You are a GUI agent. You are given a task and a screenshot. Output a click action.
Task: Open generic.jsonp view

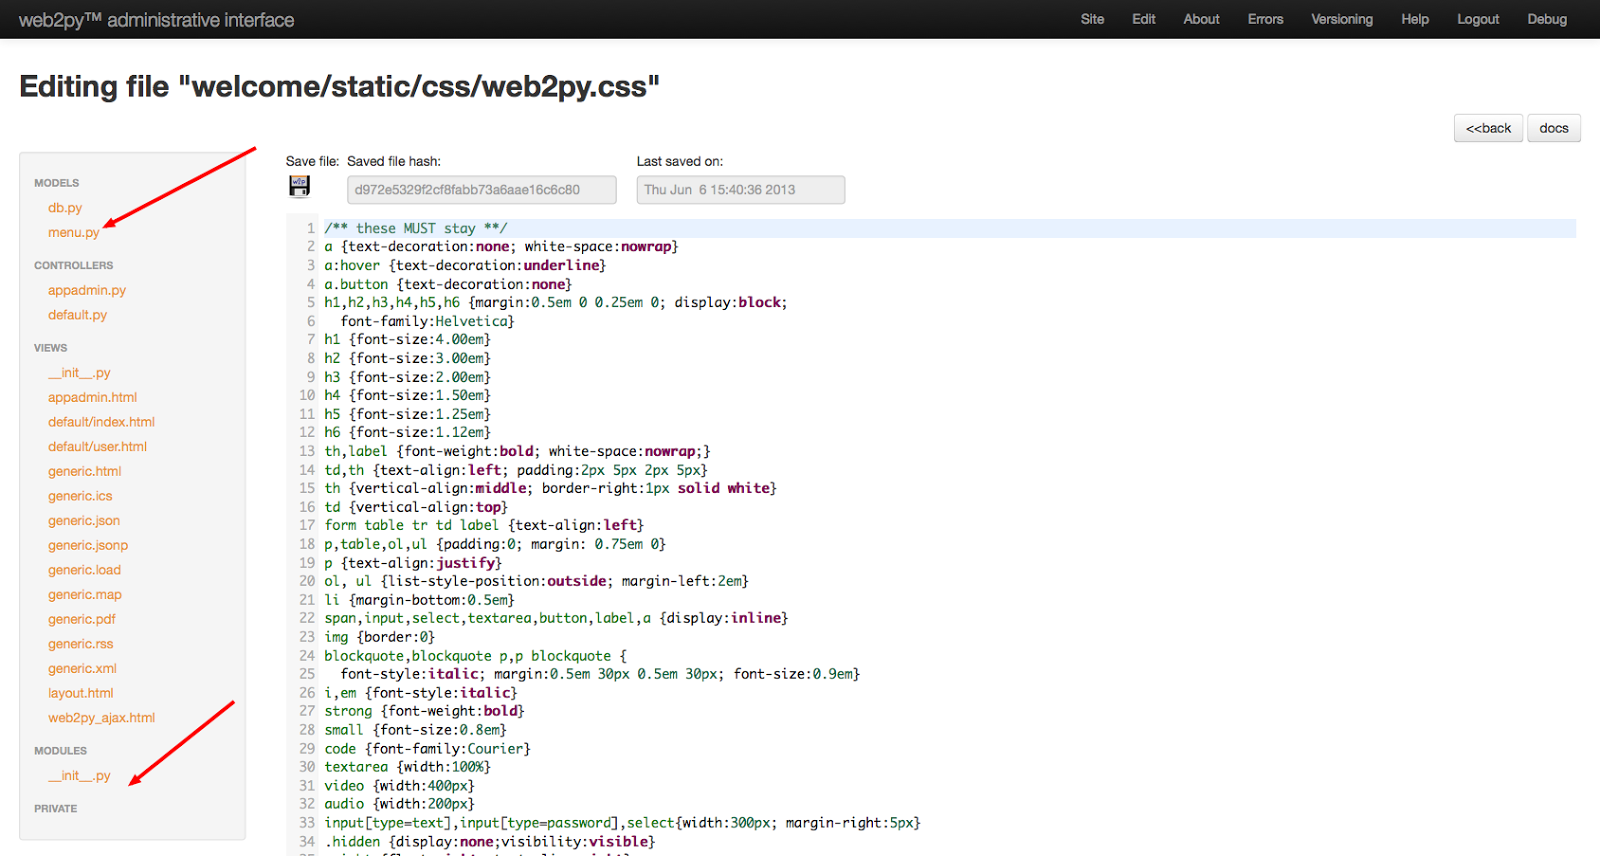[88, 546]
